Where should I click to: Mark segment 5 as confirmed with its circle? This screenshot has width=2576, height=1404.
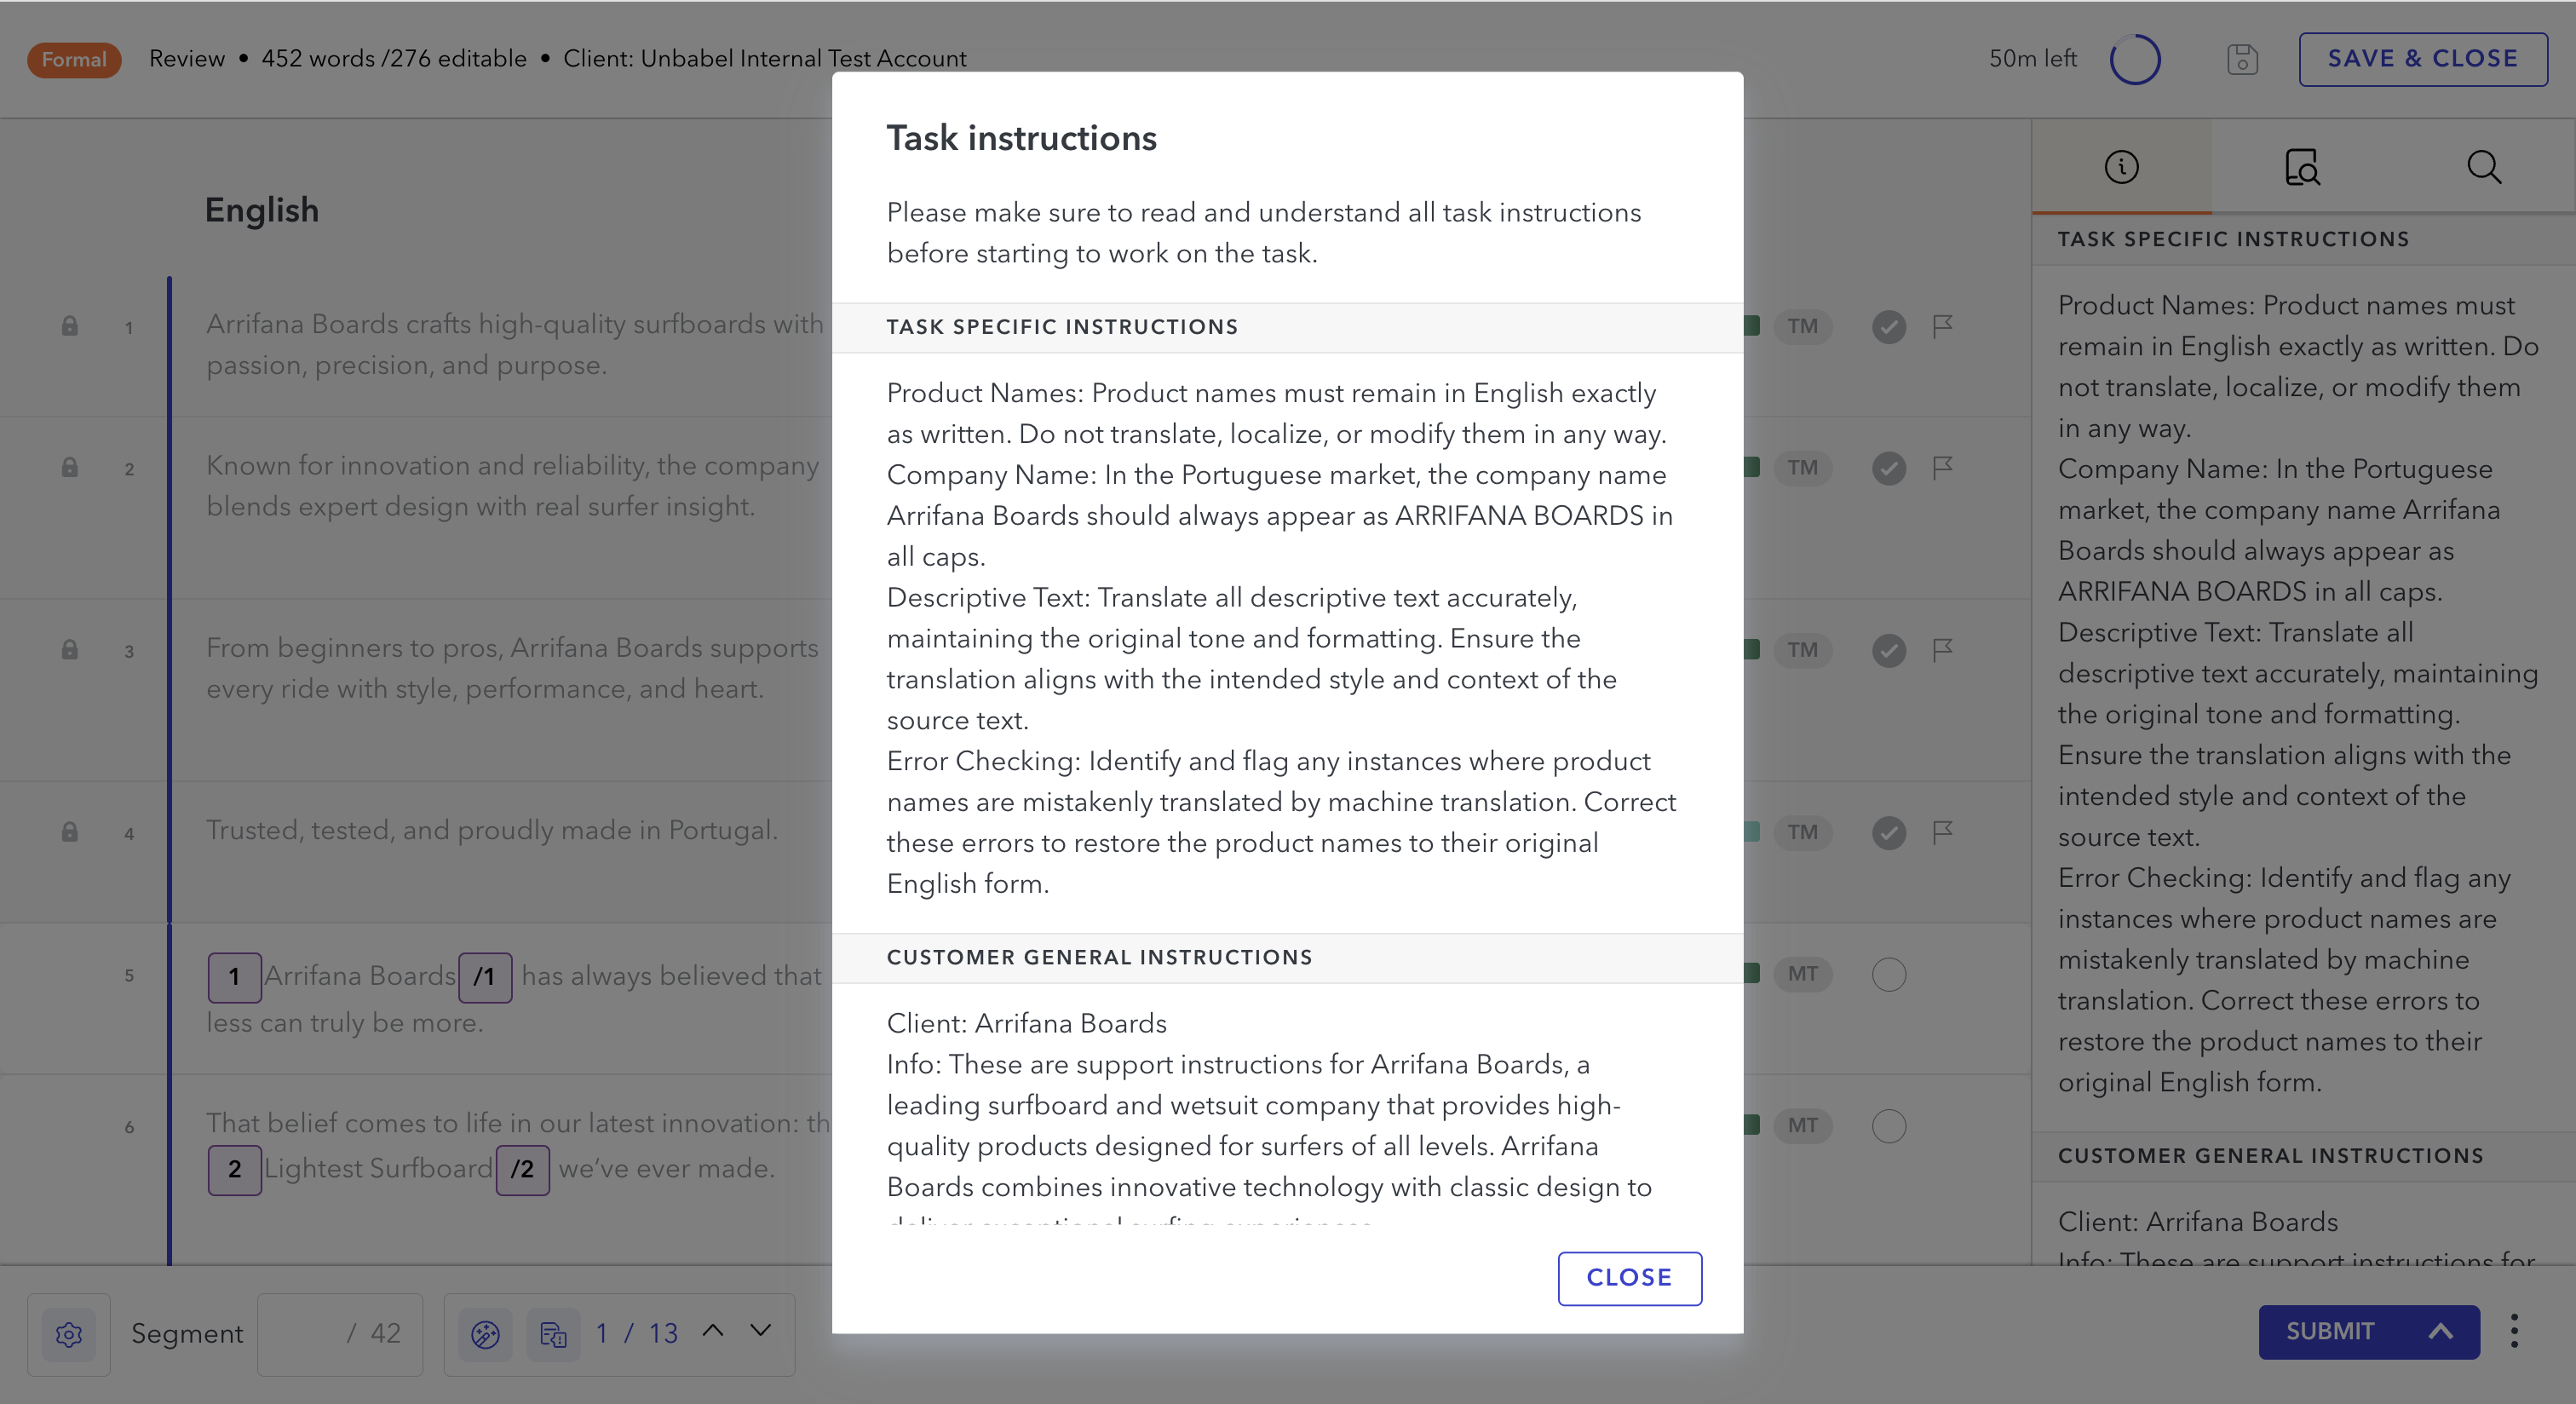(x=1888, y=974)
